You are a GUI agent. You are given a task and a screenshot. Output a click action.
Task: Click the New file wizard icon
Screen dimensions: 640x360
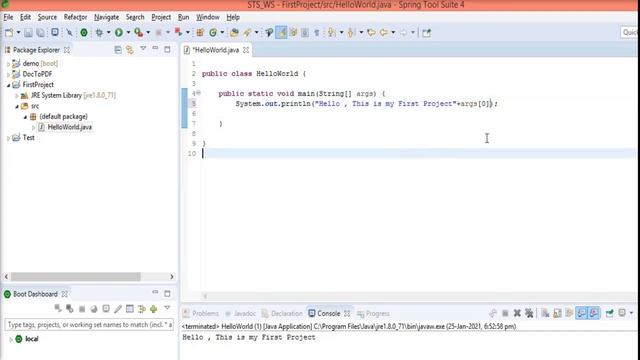9,33
